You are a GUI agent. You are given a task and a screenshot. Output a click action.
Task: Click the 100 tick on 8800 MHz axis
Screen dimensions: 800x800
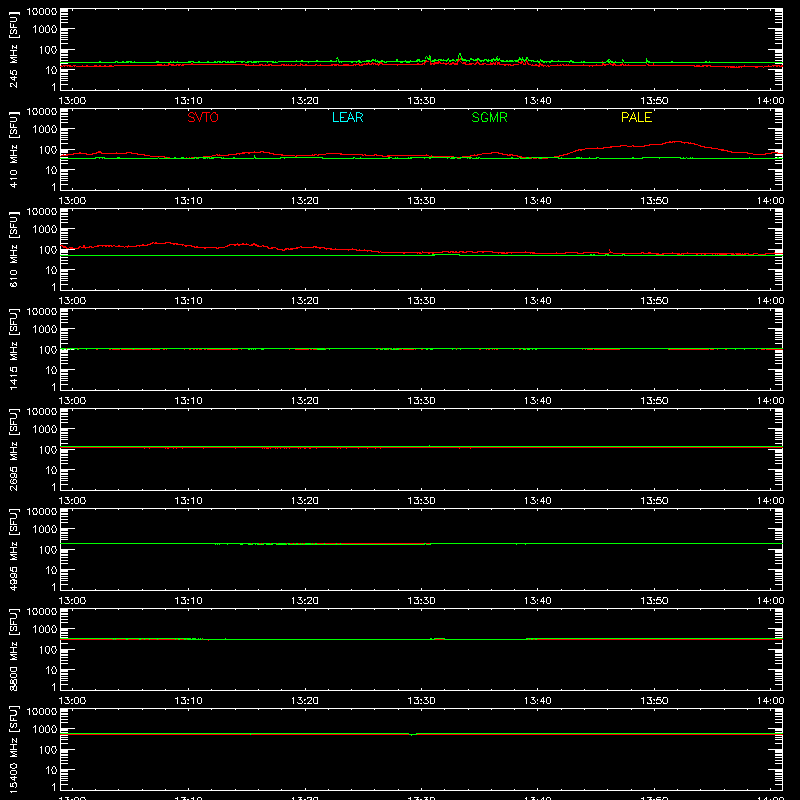click(x=48, y=650)
